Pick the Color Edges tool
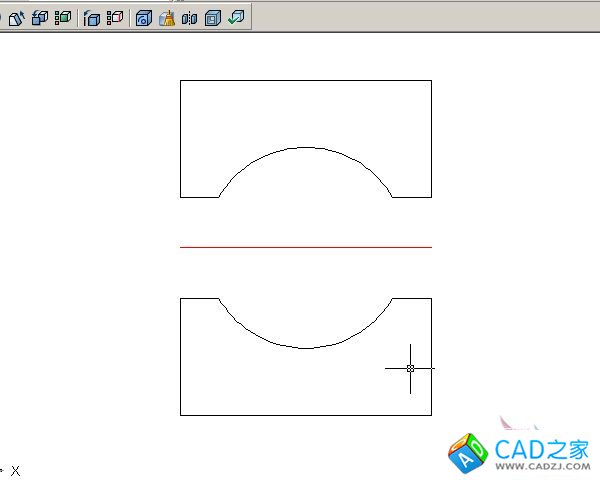 [x=115, y=17]
